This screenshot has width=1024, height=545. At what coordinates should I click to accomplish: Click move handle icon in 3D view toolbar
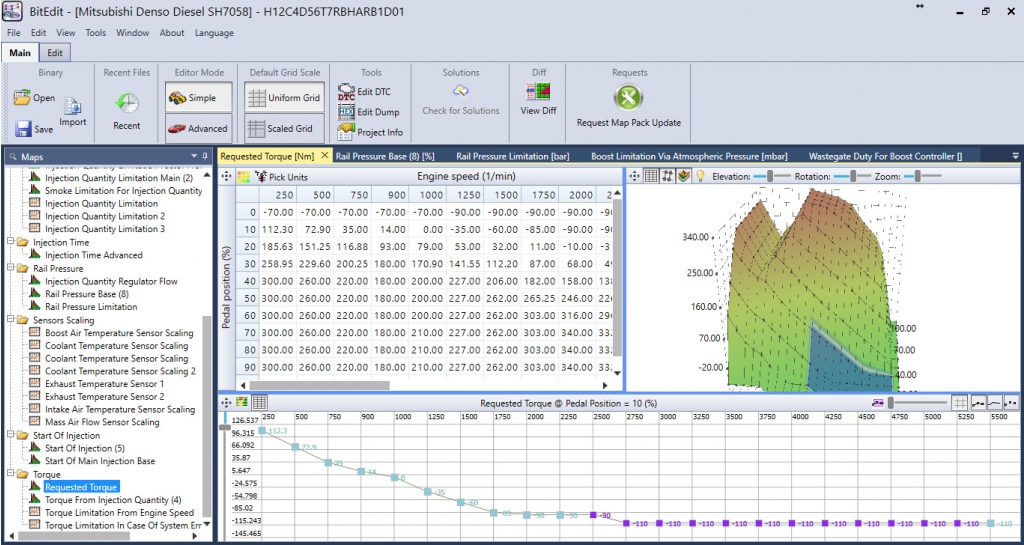(x=635, y=176)
